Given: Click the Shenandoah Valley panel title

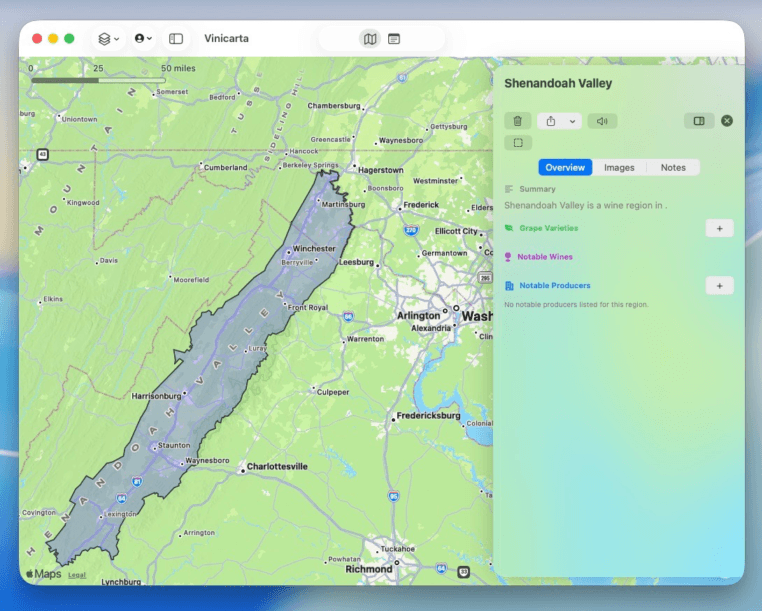Looking at the screenshot, I should click(558, 83).
